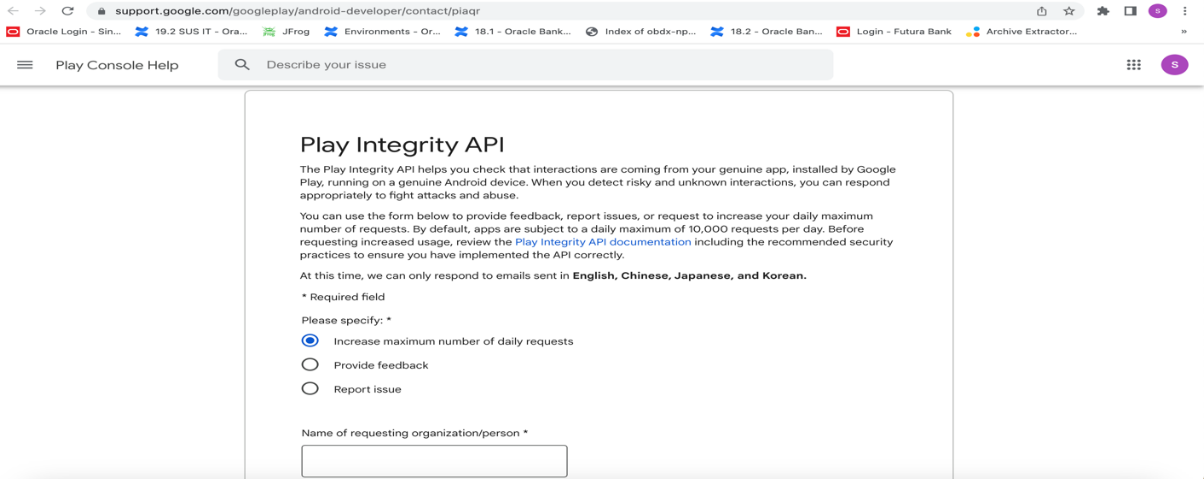Select the Provide feedback option
Viewport: 1204px width, 479px height.
[365, 365]
